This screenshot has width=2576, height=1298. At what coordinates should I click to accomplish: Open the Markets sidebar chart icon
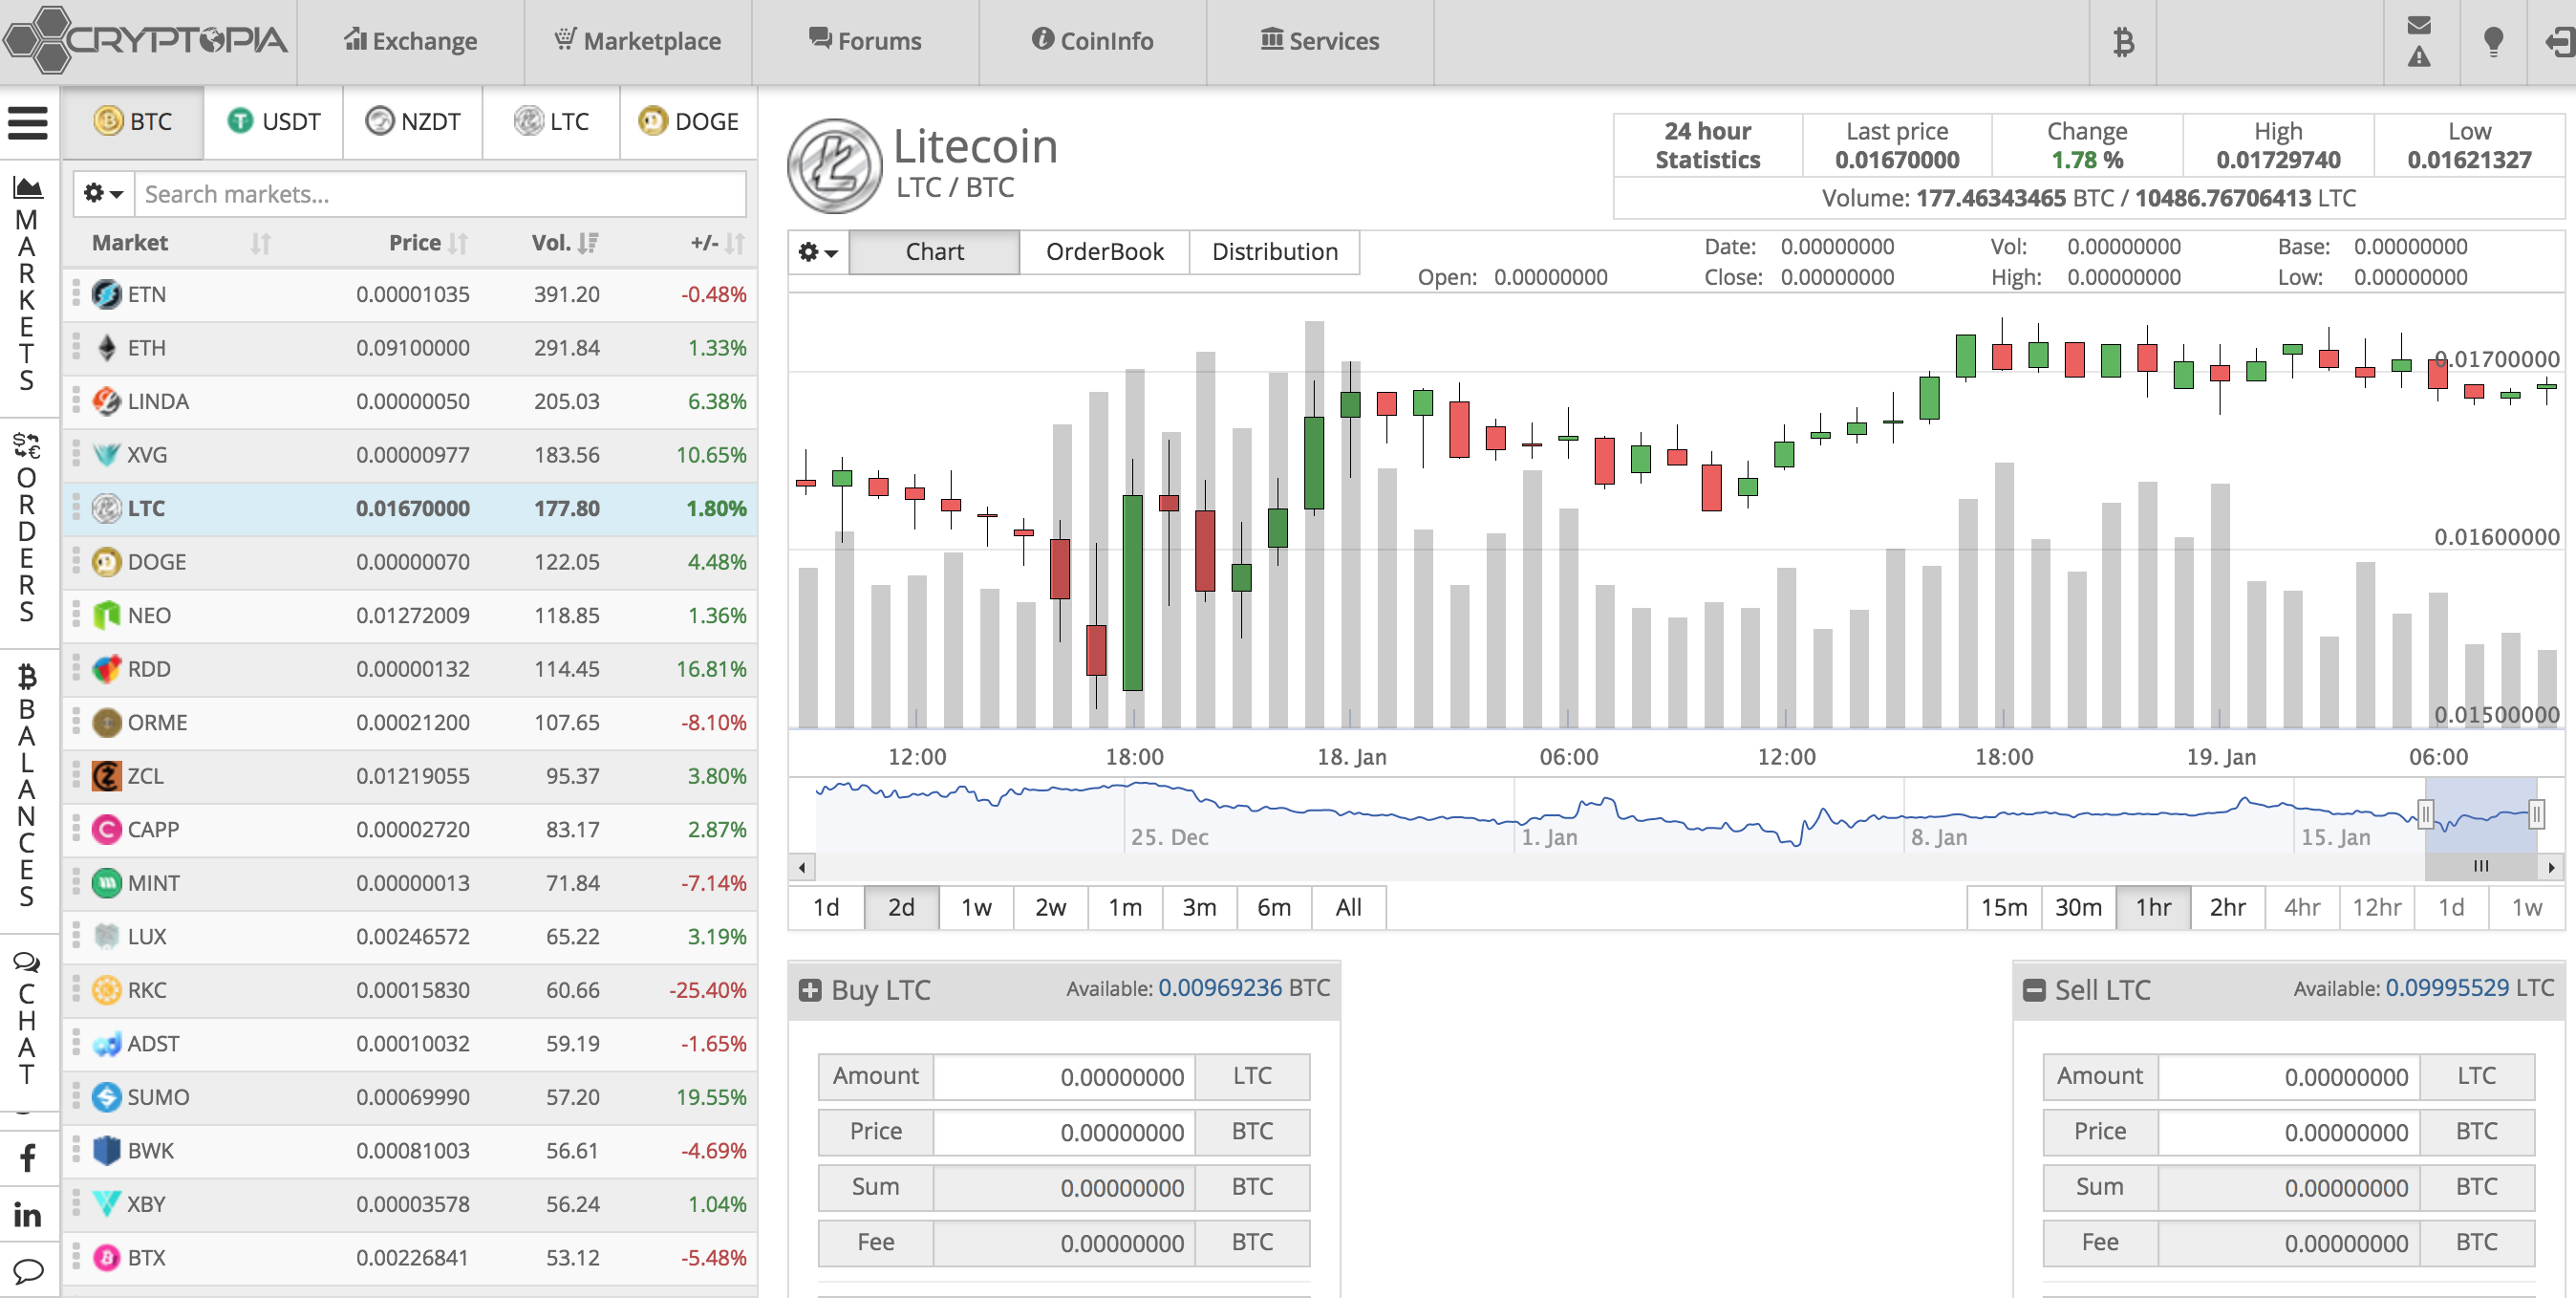tap(27, 187)
